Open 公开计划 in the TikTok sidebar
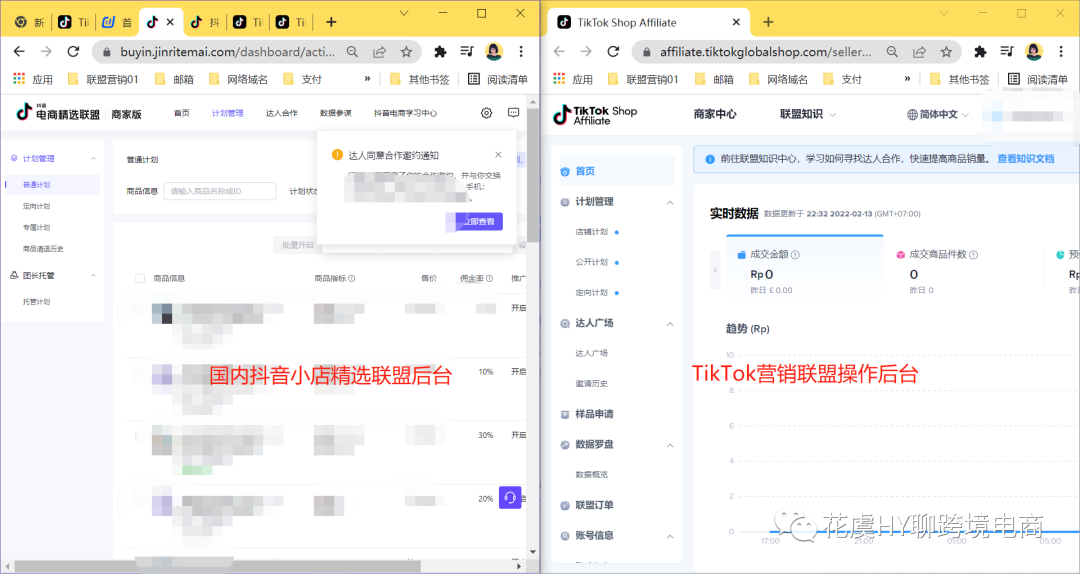The width and height of the screenshot is (1080, 574). tap(592, 263)
